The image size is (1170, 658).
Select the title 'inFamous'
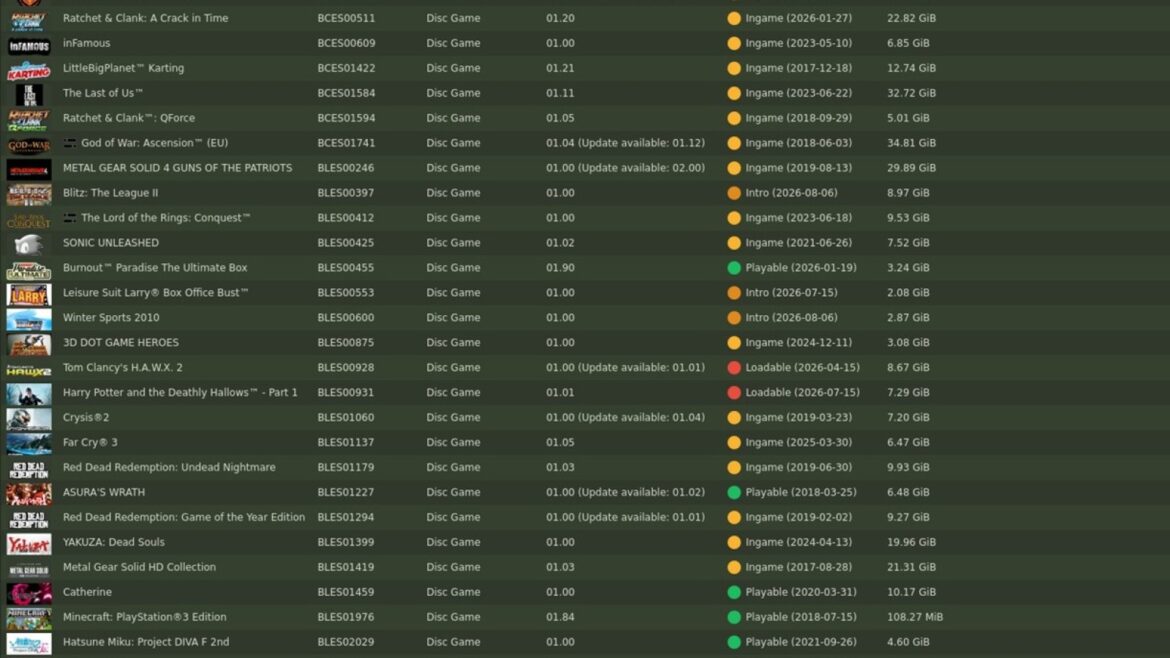pos(87,43)
